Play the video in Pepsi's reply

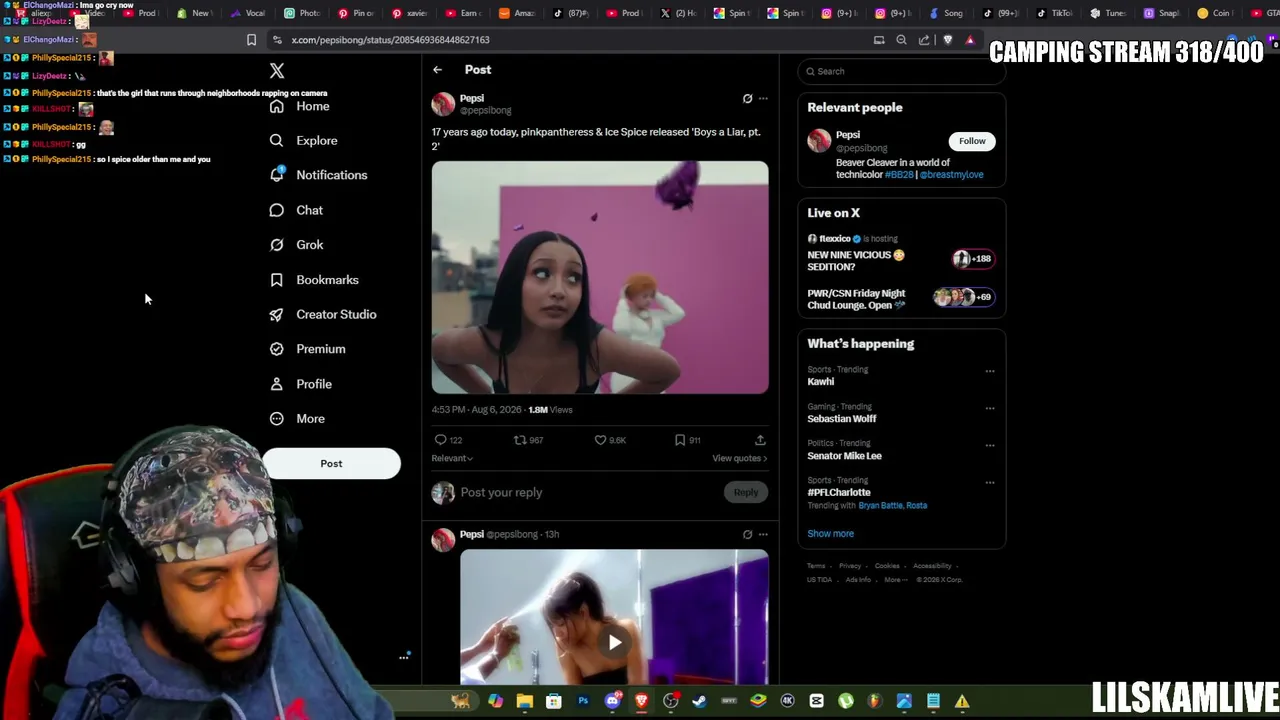point(614,642)
